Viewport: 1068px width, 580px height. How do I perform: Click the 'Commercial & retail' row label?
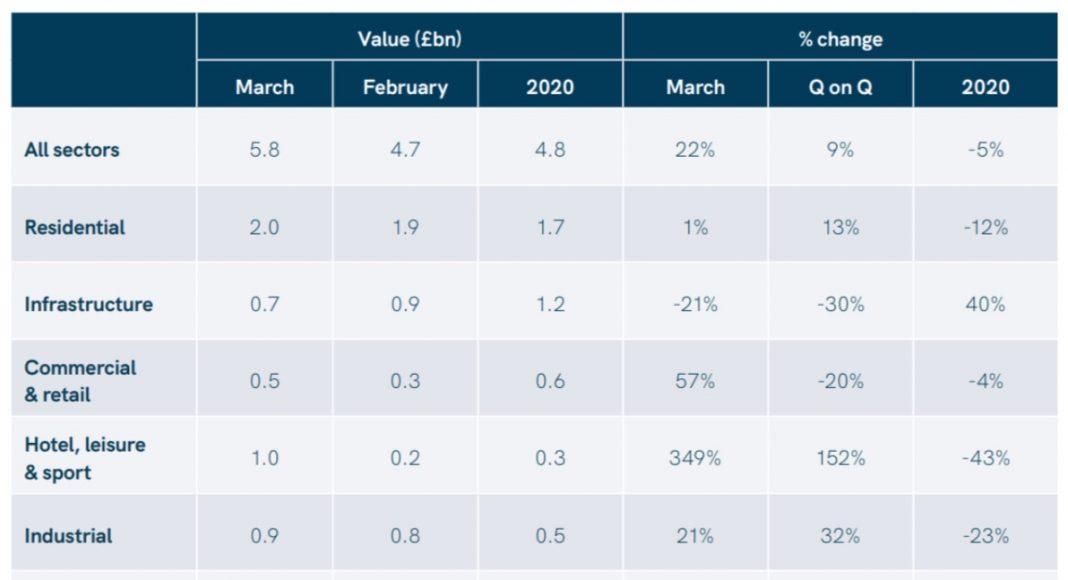[80, 381]
